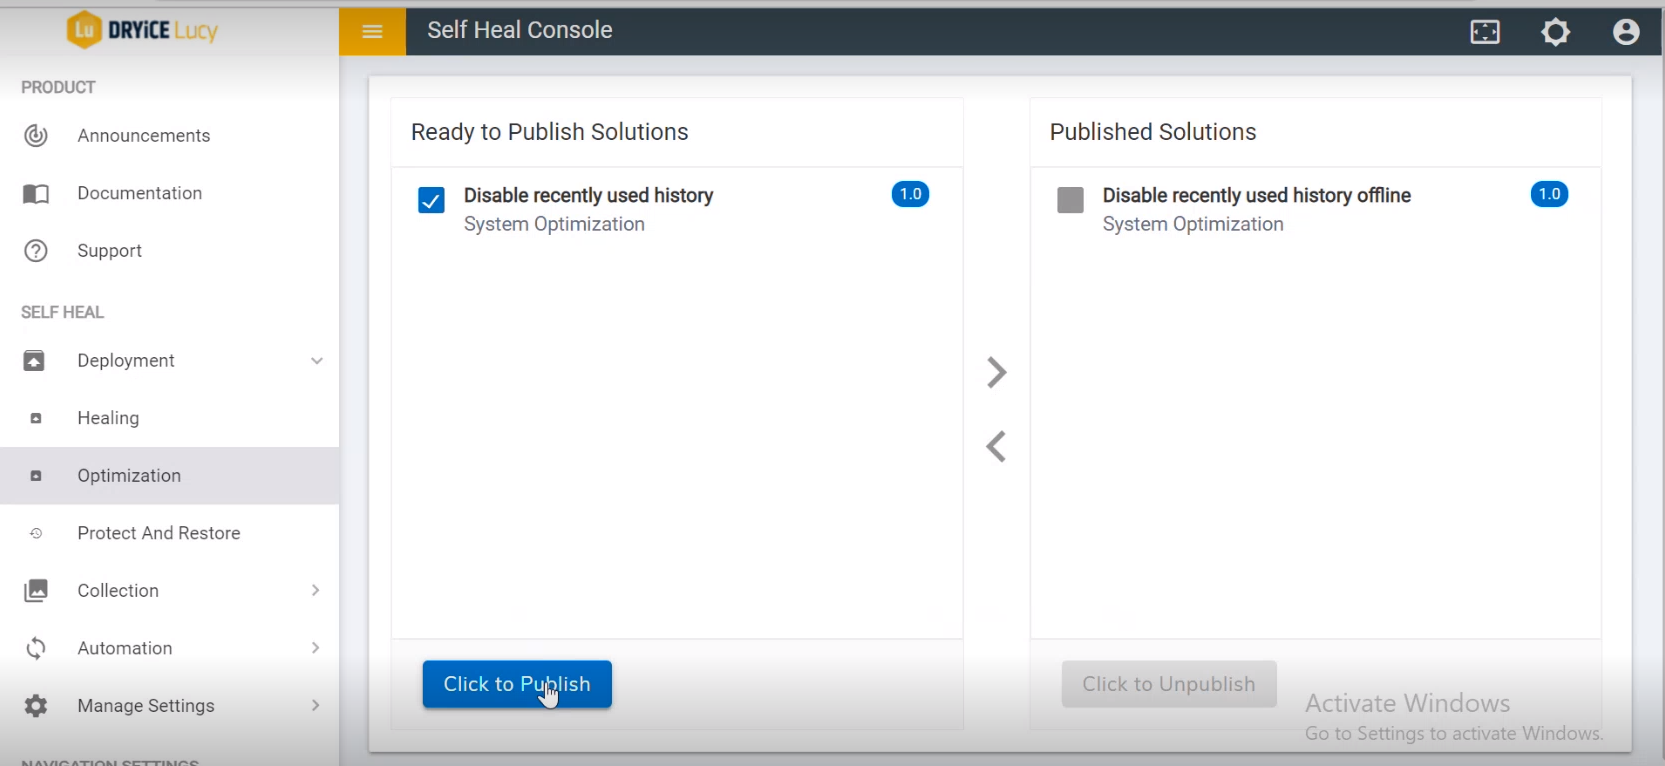Check Disable recently used history offline box

pyautogui.click(x=1070, y=200)
